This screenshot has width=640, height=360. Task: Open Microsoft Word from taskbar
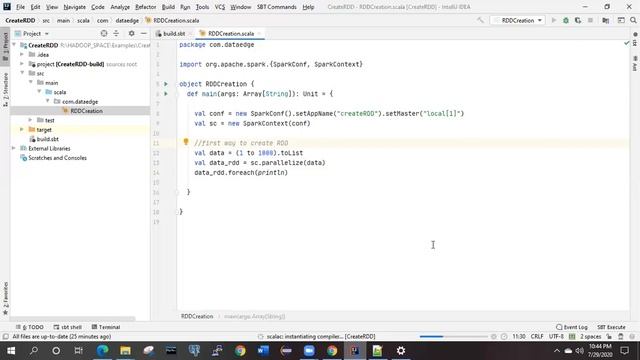[x=263, y=351]
